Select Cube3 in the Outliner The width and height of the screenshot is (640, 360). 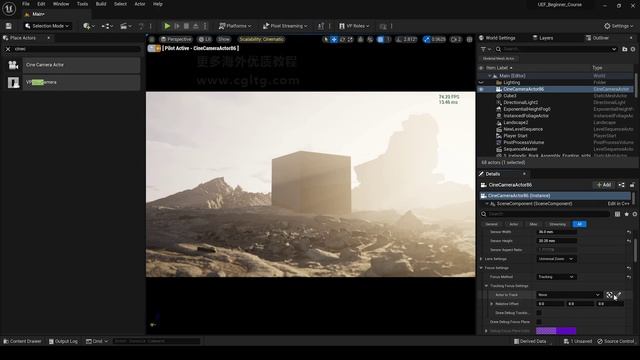click(x=509, y=96)
